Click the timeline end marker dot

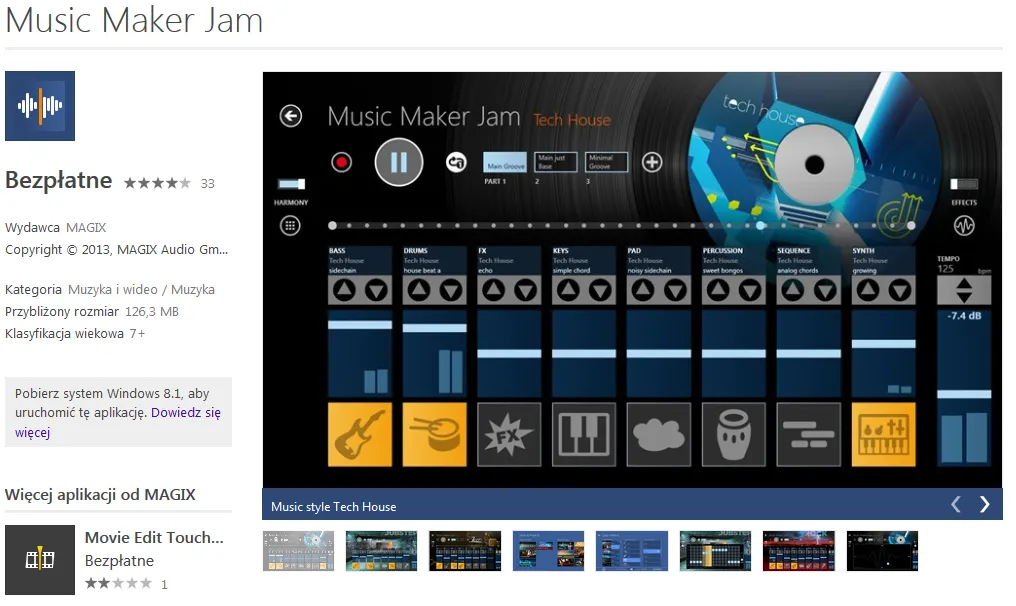911,226
